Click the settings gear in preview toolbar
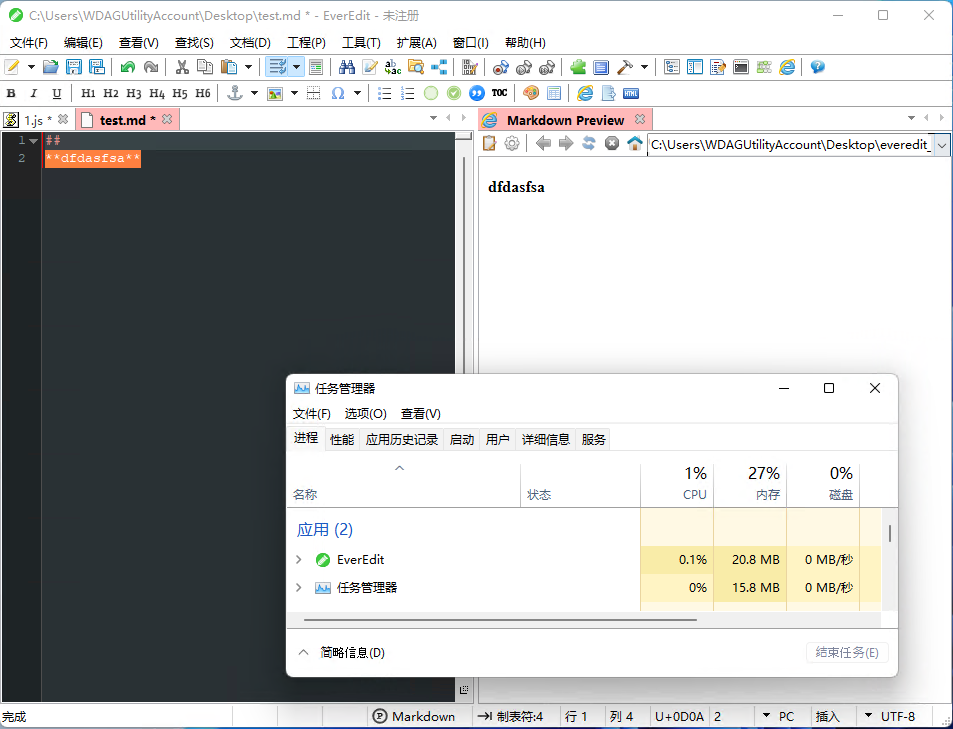Screen dimensions: 953x729 click(x=512, y=143)
